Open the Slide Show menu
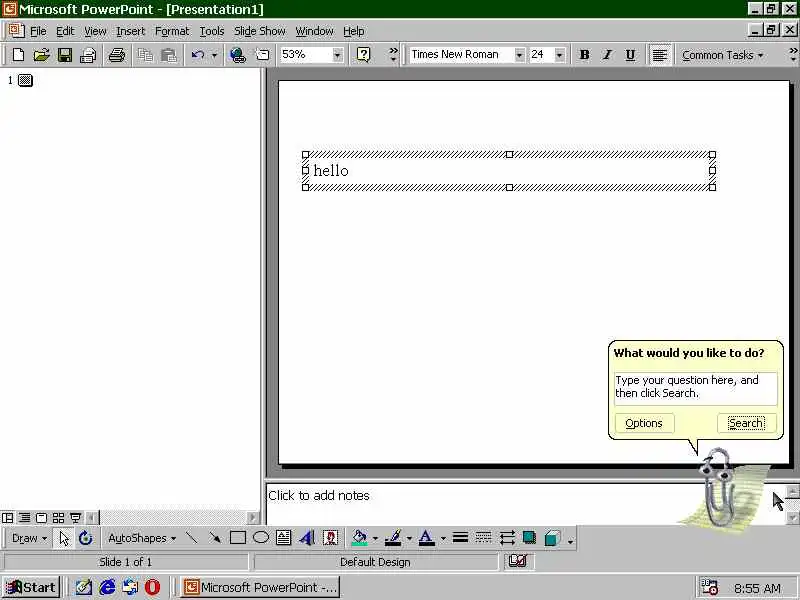 tap(260, 31)
